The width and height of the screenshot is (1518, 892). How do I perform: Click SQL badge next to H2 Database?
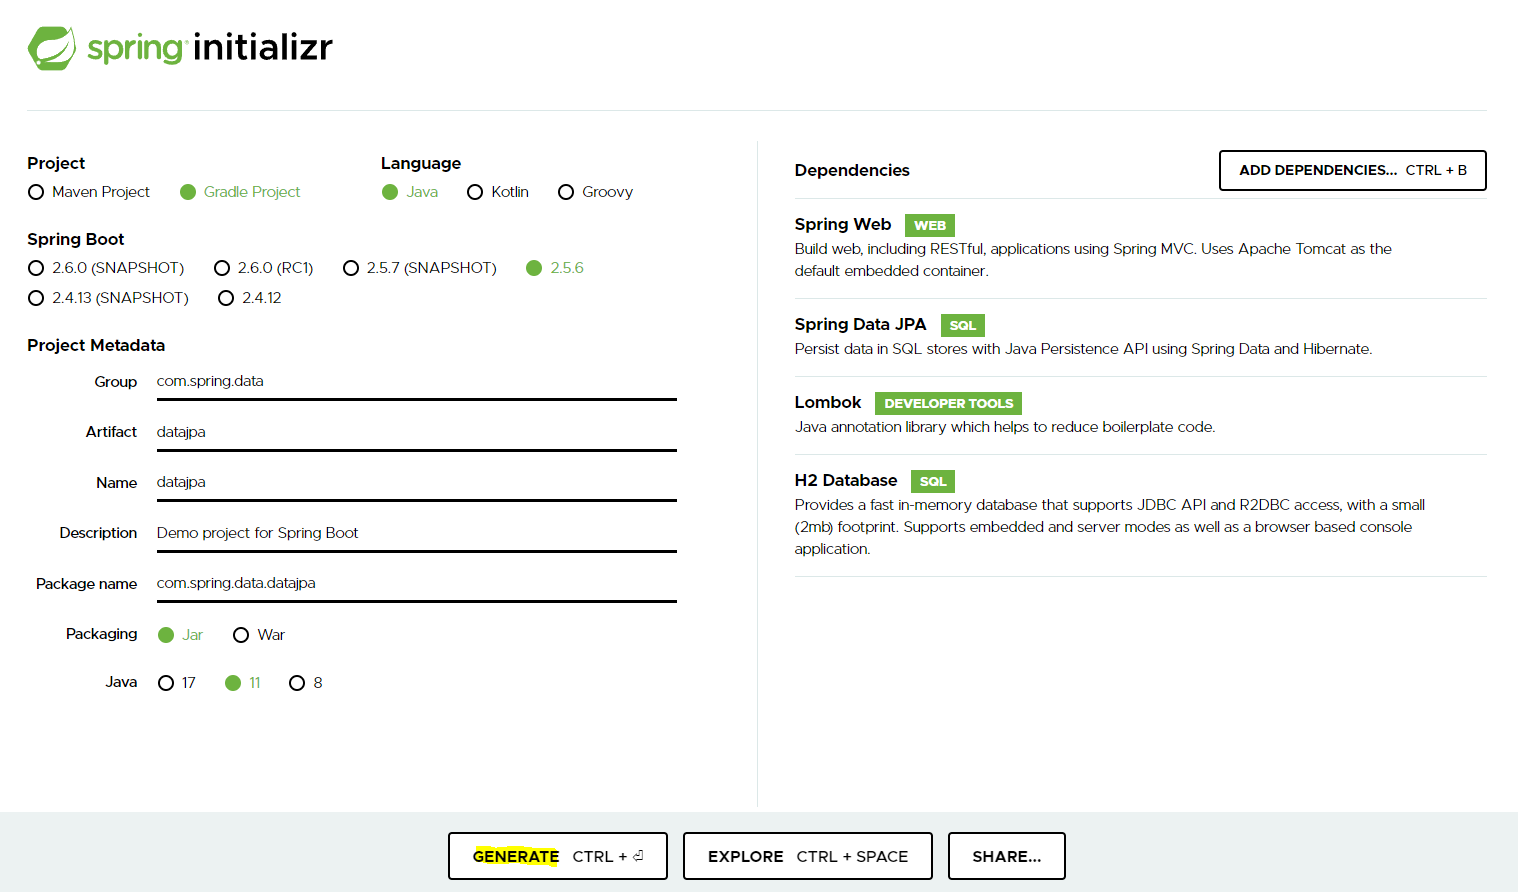(933, 481)
